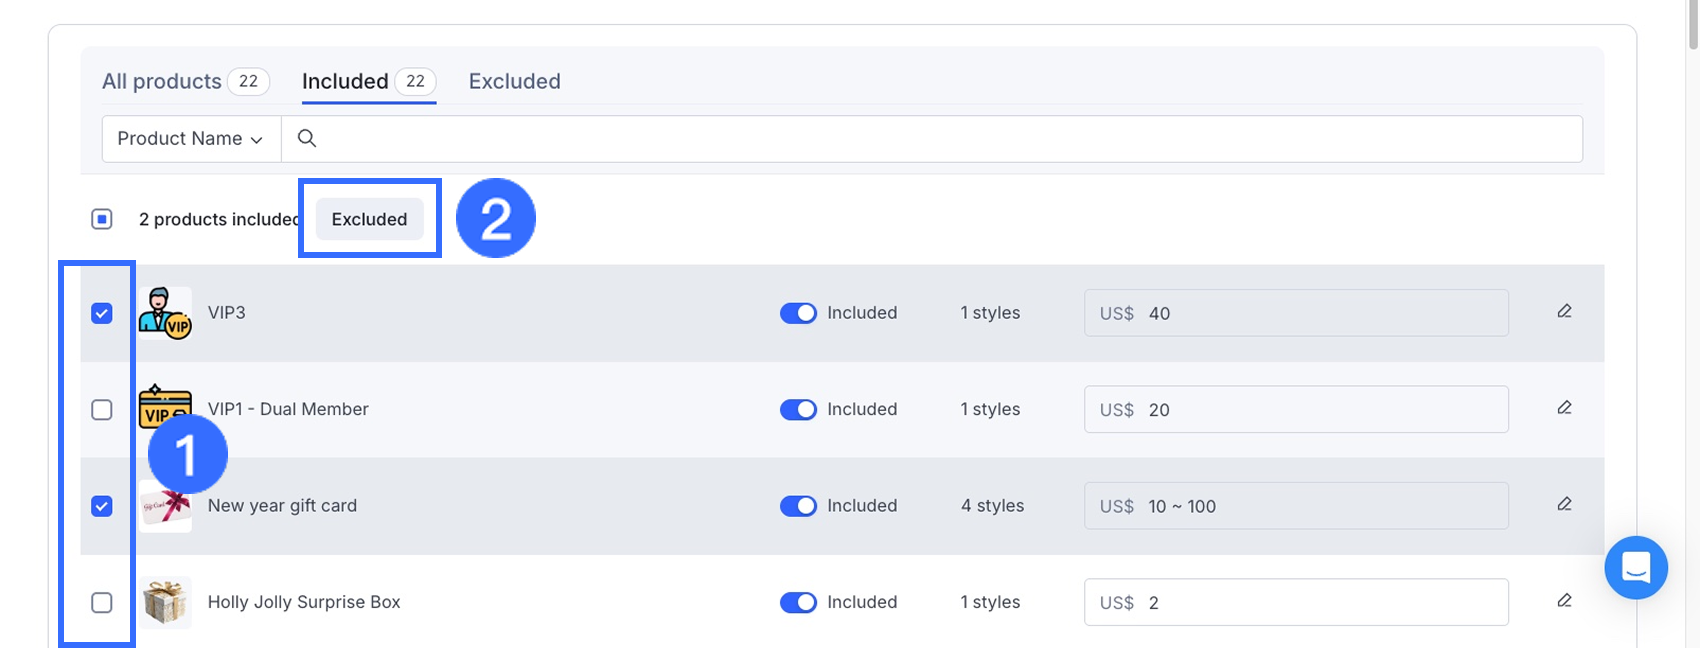
Task: Click the Holly Jolly Surprise Box thumbnail
Action: [164, 602]
